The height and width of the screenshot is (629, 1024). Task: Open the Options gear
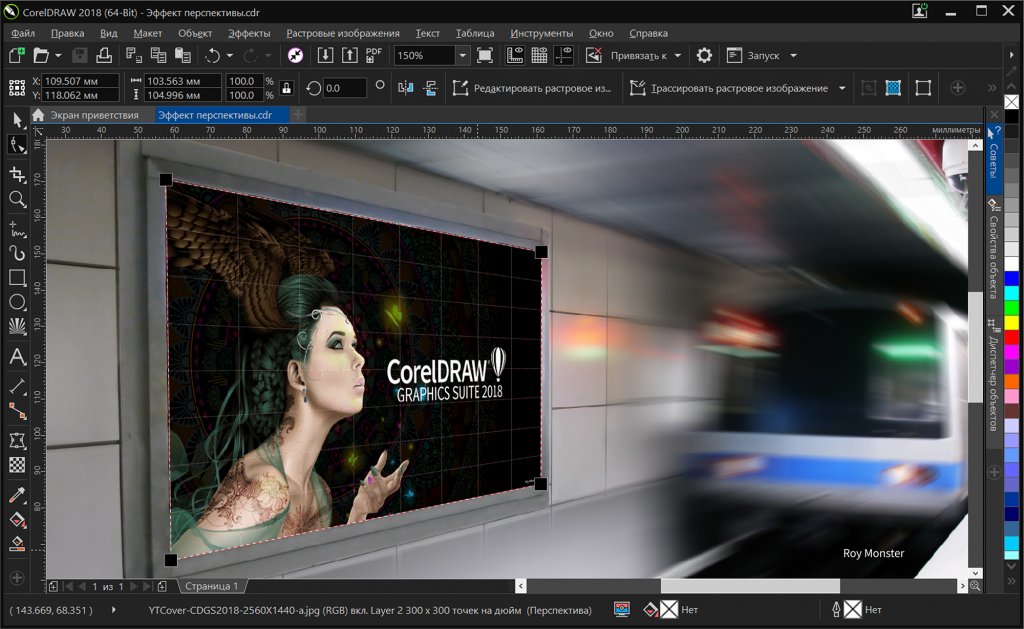[704, 56]
